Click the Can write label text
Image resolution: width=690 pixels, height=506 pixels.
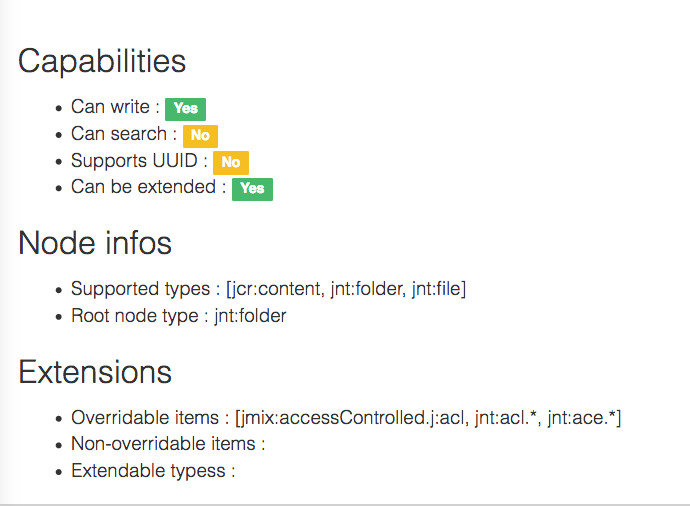(110, 107)
